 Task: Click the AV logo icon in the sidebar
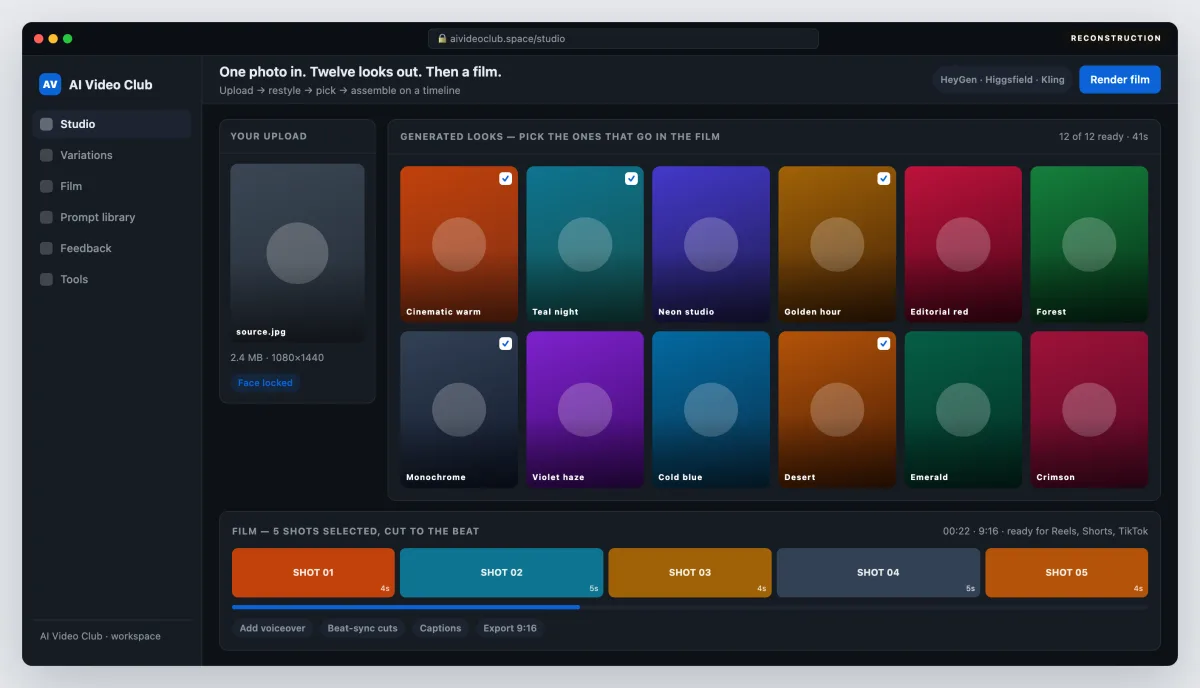(x=50, y=84)
